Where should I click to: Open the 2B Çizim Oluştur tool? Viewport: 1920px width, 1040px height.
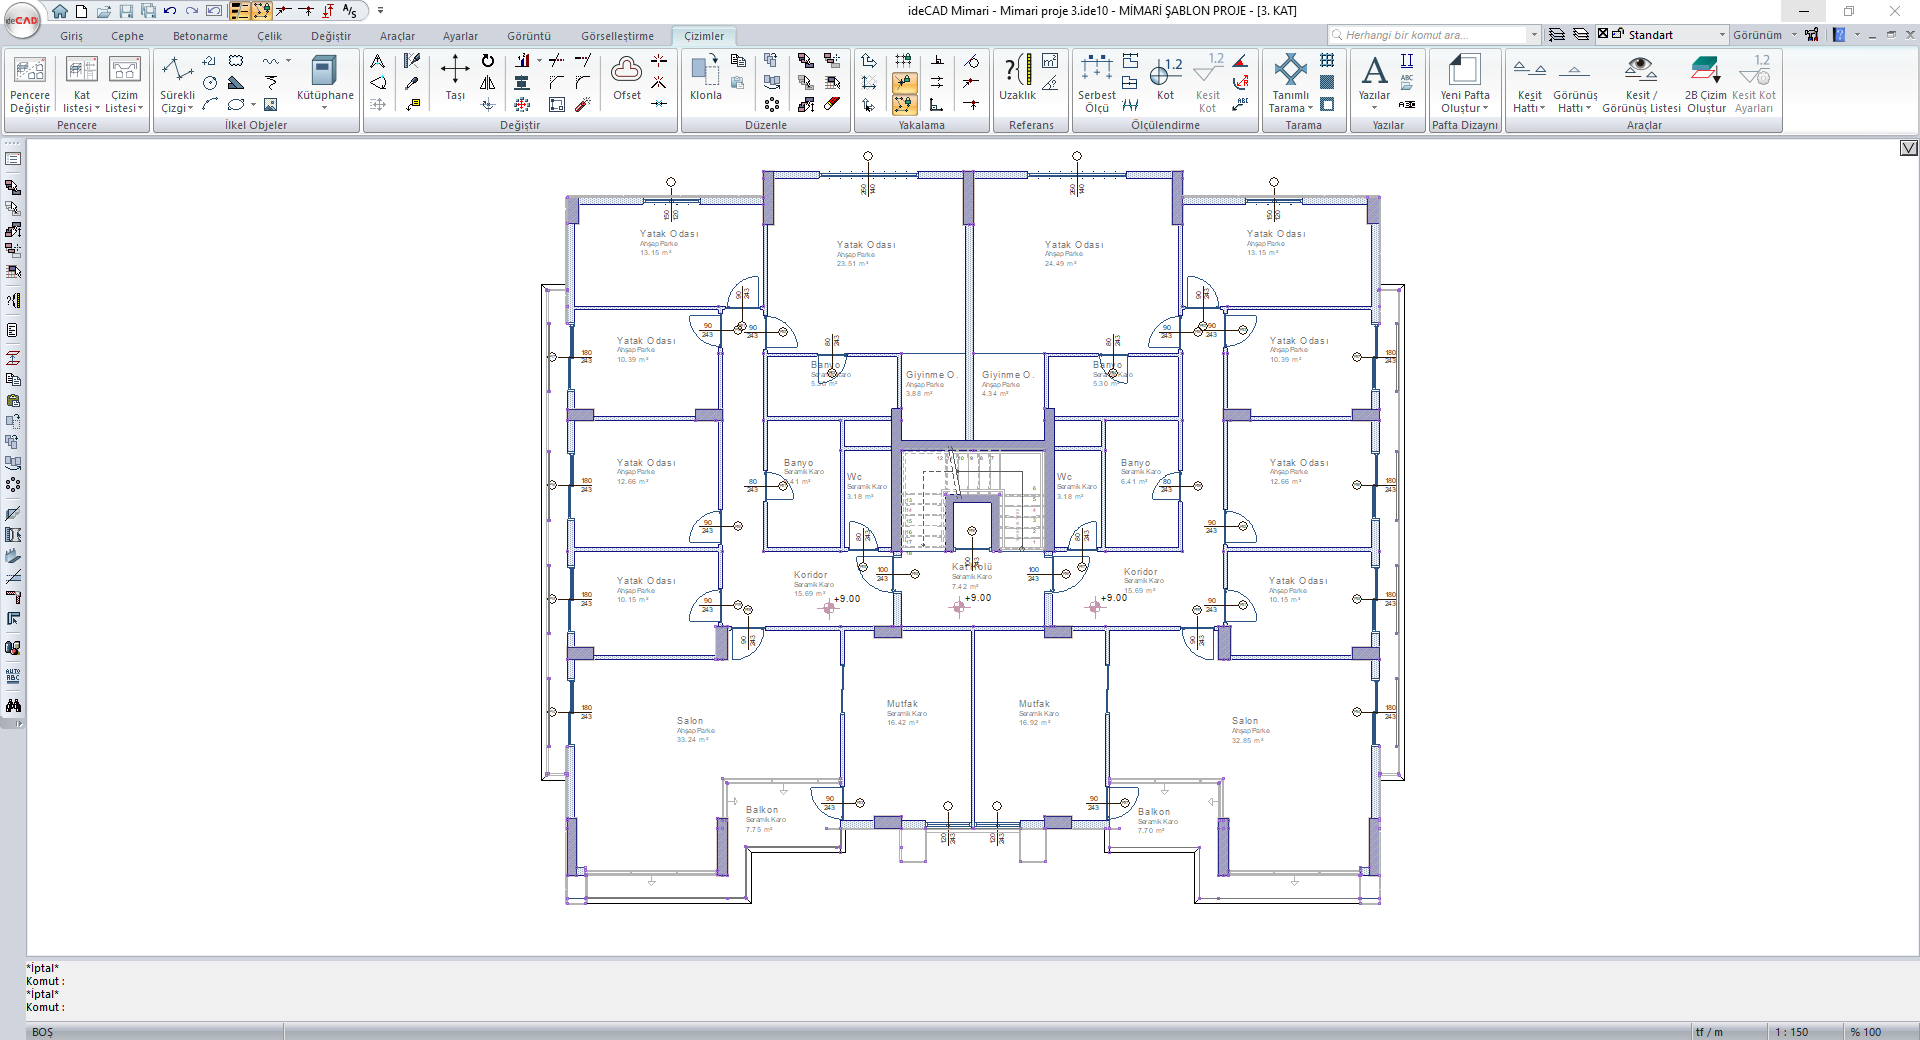click(x=1706, y=84)
